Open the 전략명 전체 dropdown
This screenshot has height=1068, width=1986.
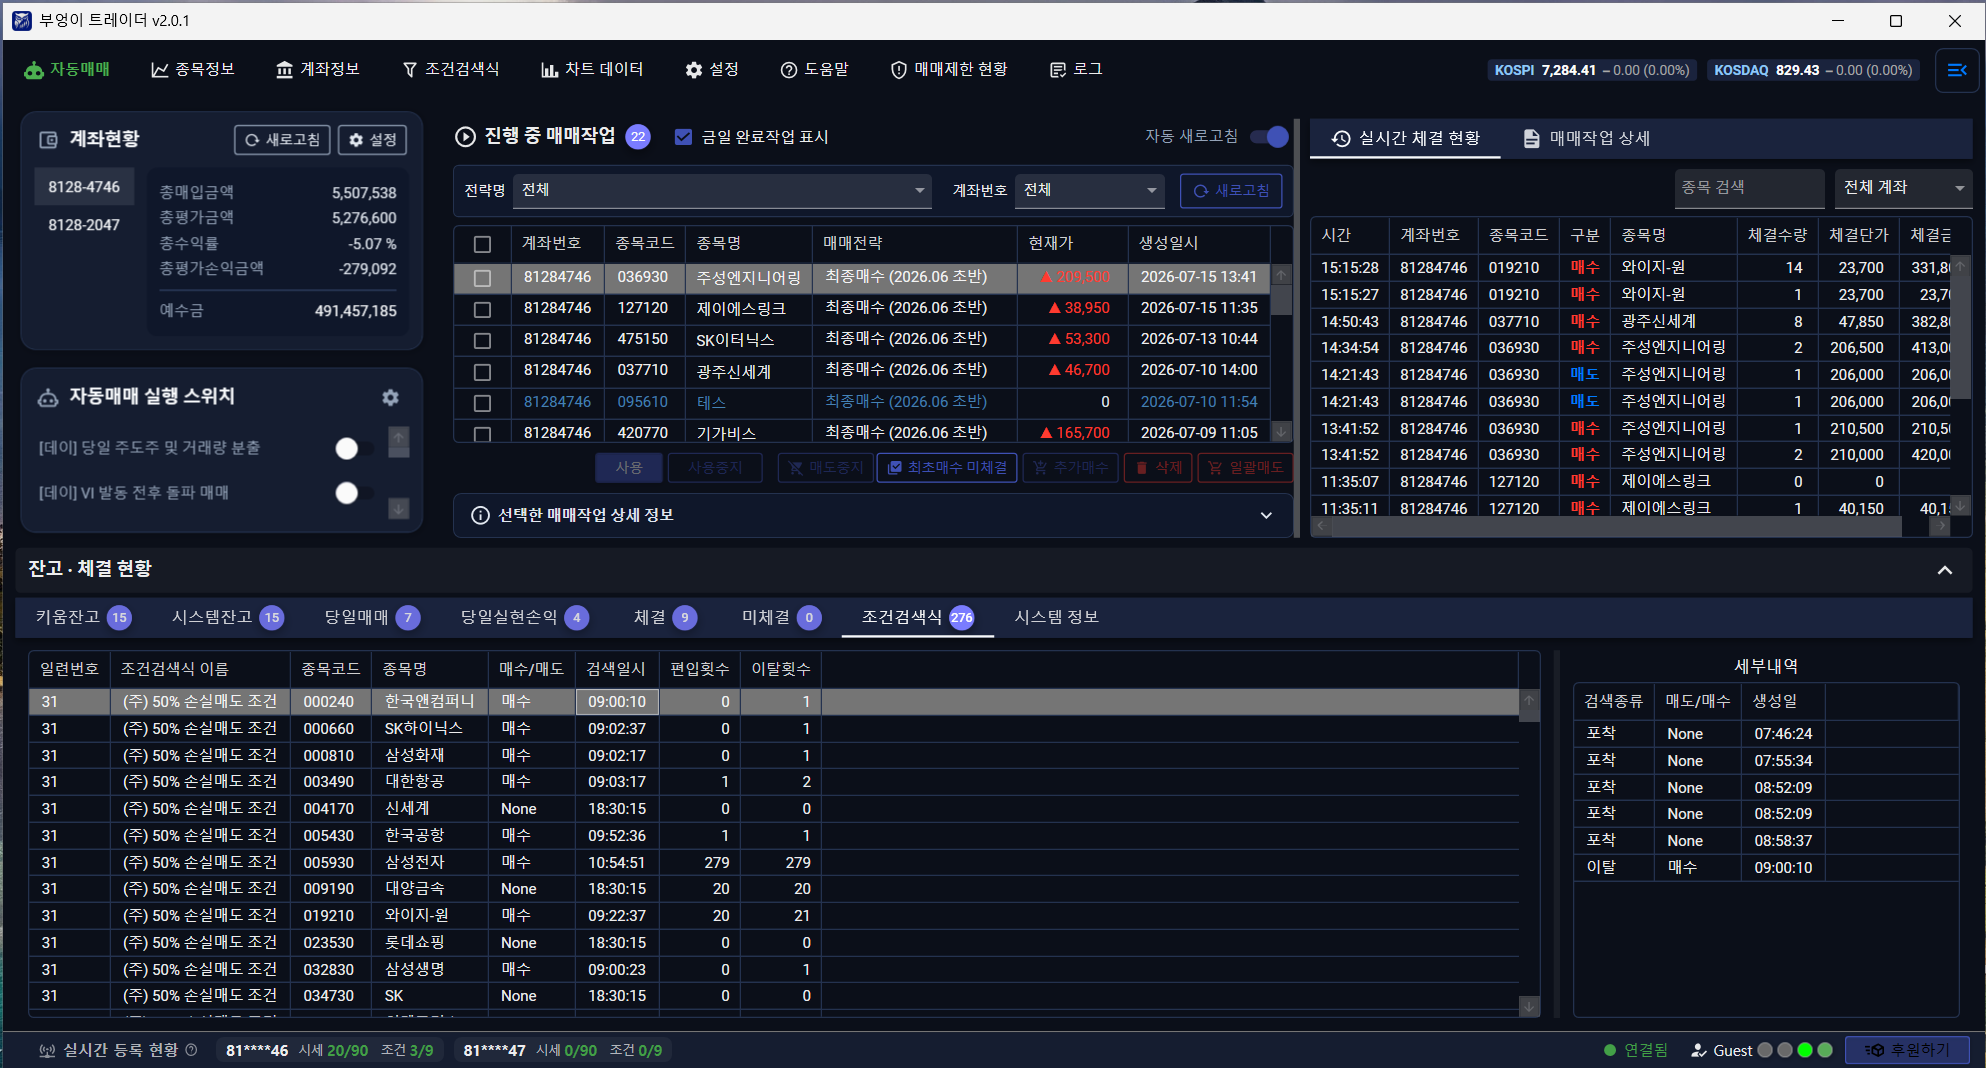(x=722, y=190)
